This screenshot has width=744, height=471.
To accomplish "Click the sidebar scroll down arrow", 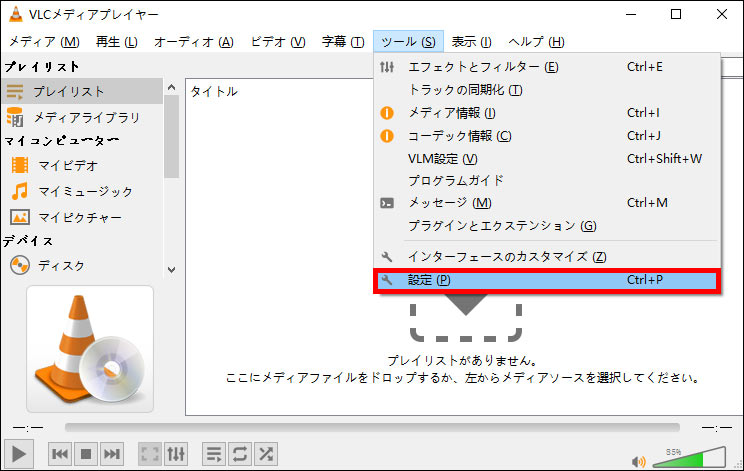I will coord(172,270).
